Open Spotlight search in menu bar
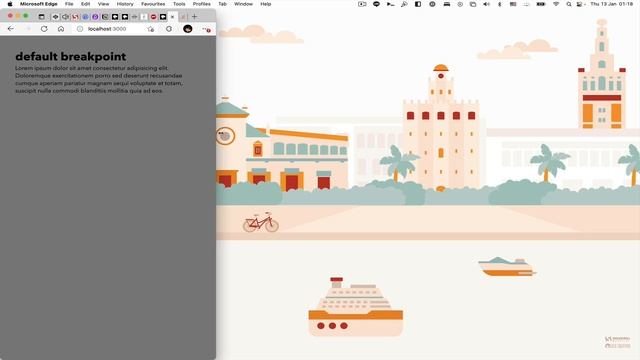The image size is (640, 360). click(569, 4)
